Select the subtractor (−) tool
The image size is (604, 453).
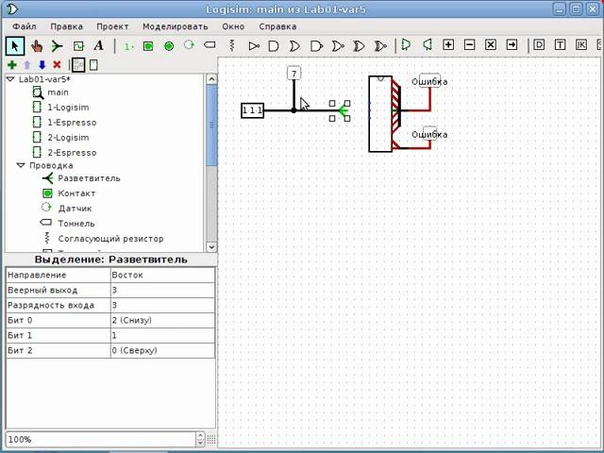[470, 45]
